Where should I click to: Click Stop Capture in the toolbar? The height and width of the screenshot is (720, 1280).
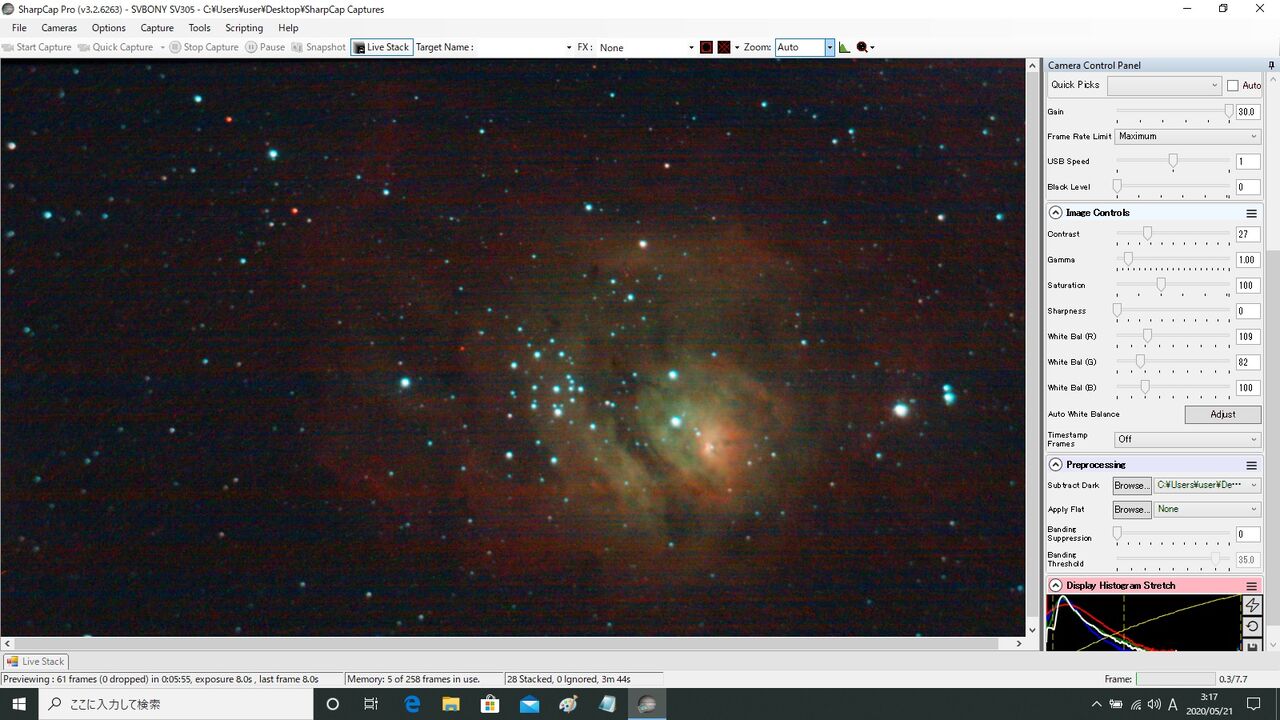tap(204, 47)
